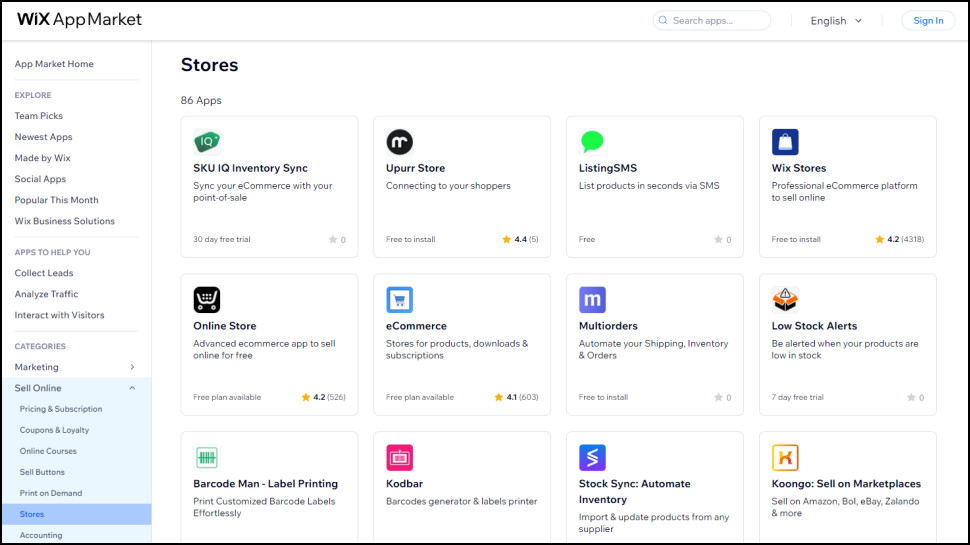Click the Sign In button
The width and height of the screenshot is (970, 545).
coord(927,21)
